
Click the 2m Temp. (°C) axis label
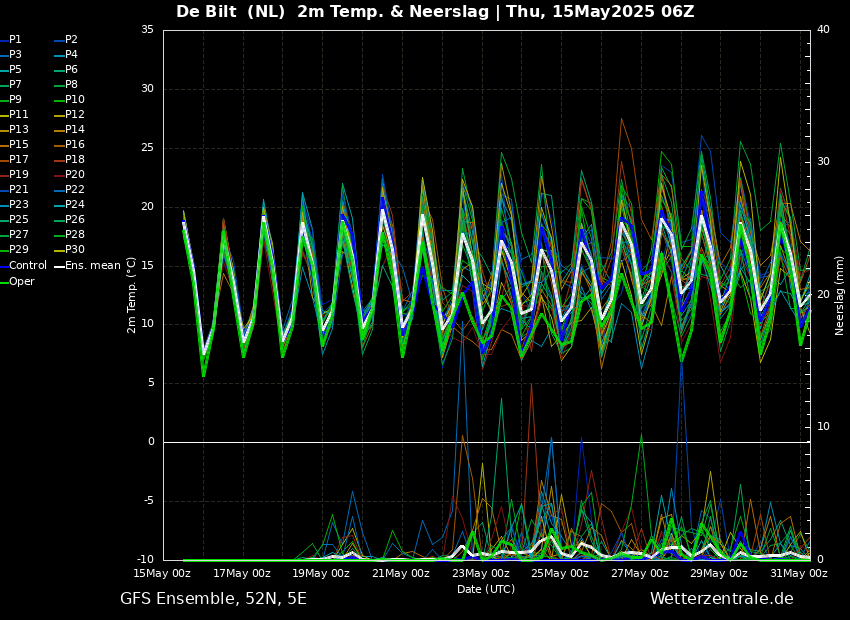tap(132, 295)
